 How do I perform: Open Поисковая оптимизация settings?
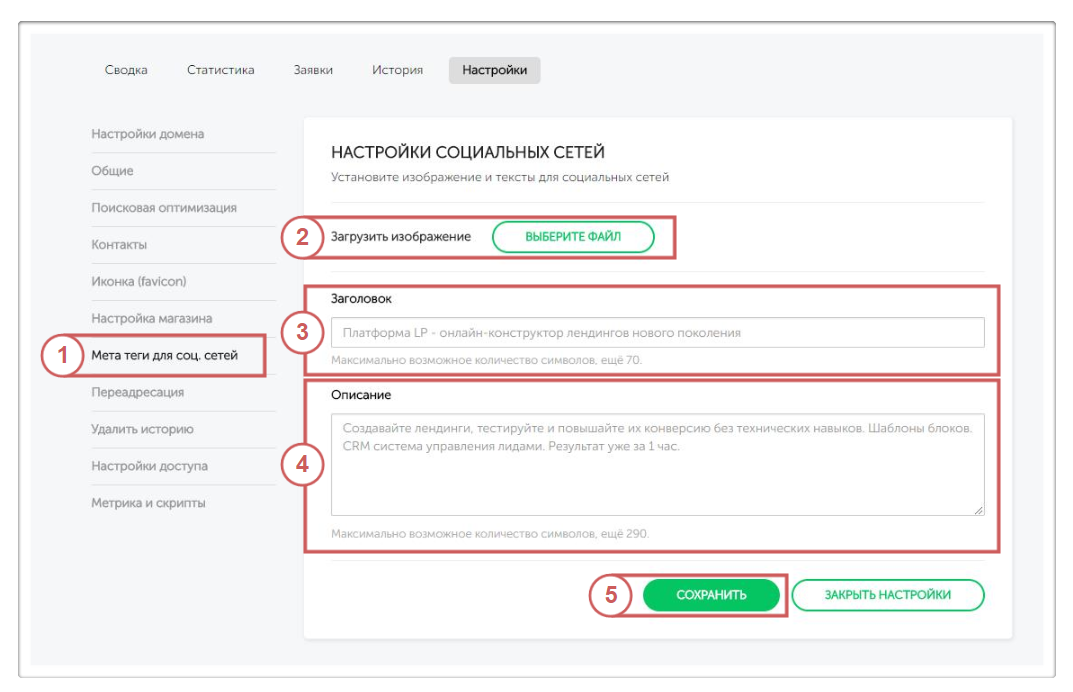(x=164, y=208)
